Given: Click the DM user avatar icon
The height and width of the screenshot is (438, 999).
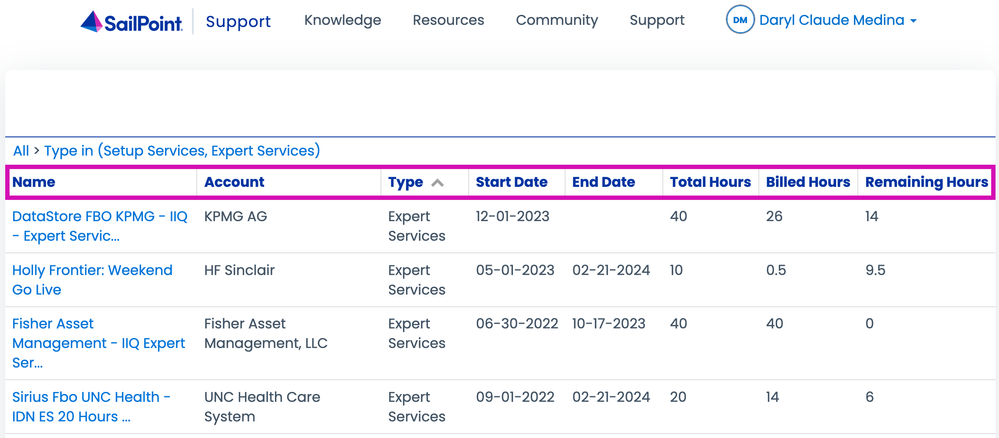Looking at the screenshot, I should (x=740, y=20).
